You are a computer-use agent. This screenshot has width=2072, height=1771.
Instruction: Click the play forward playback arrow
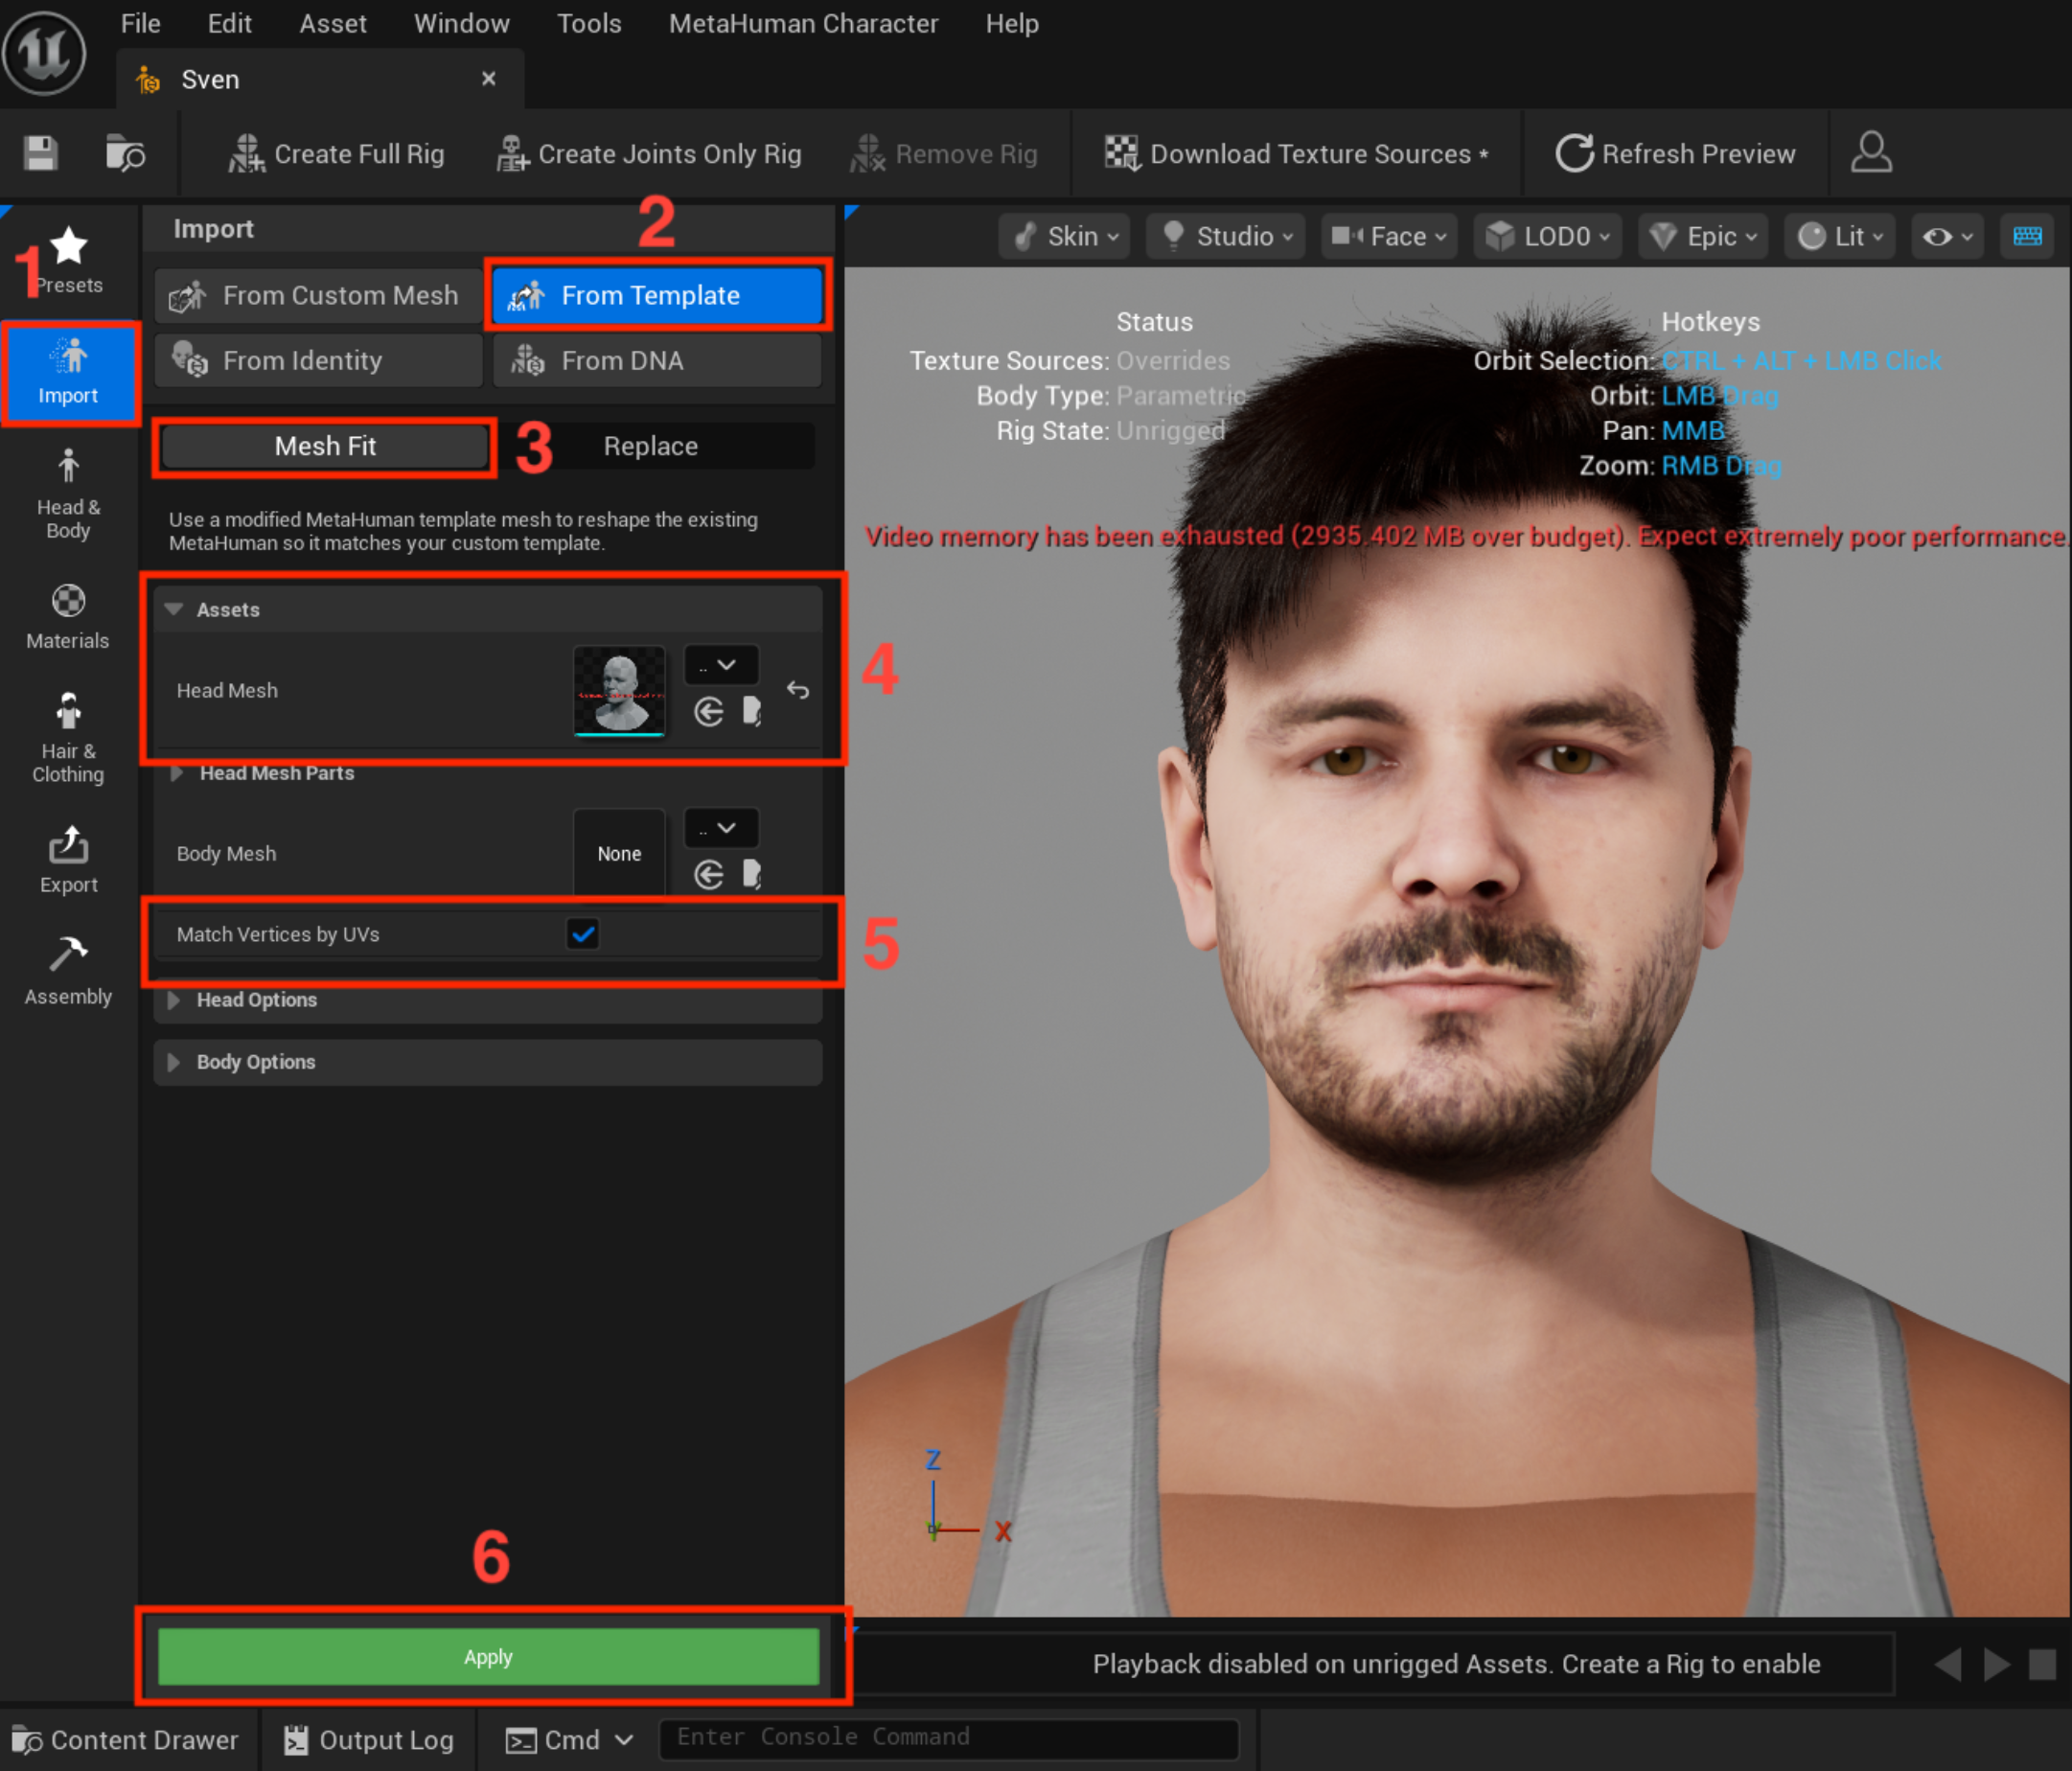click(x=1996, y=1665)
